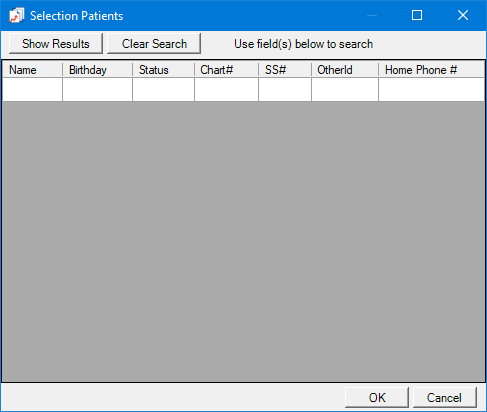Image resolution: width=487 pixels, height=412 pixels.
Task: Sort by the Birthday column header
Action: pyautogui.click(x=97, y=70)
